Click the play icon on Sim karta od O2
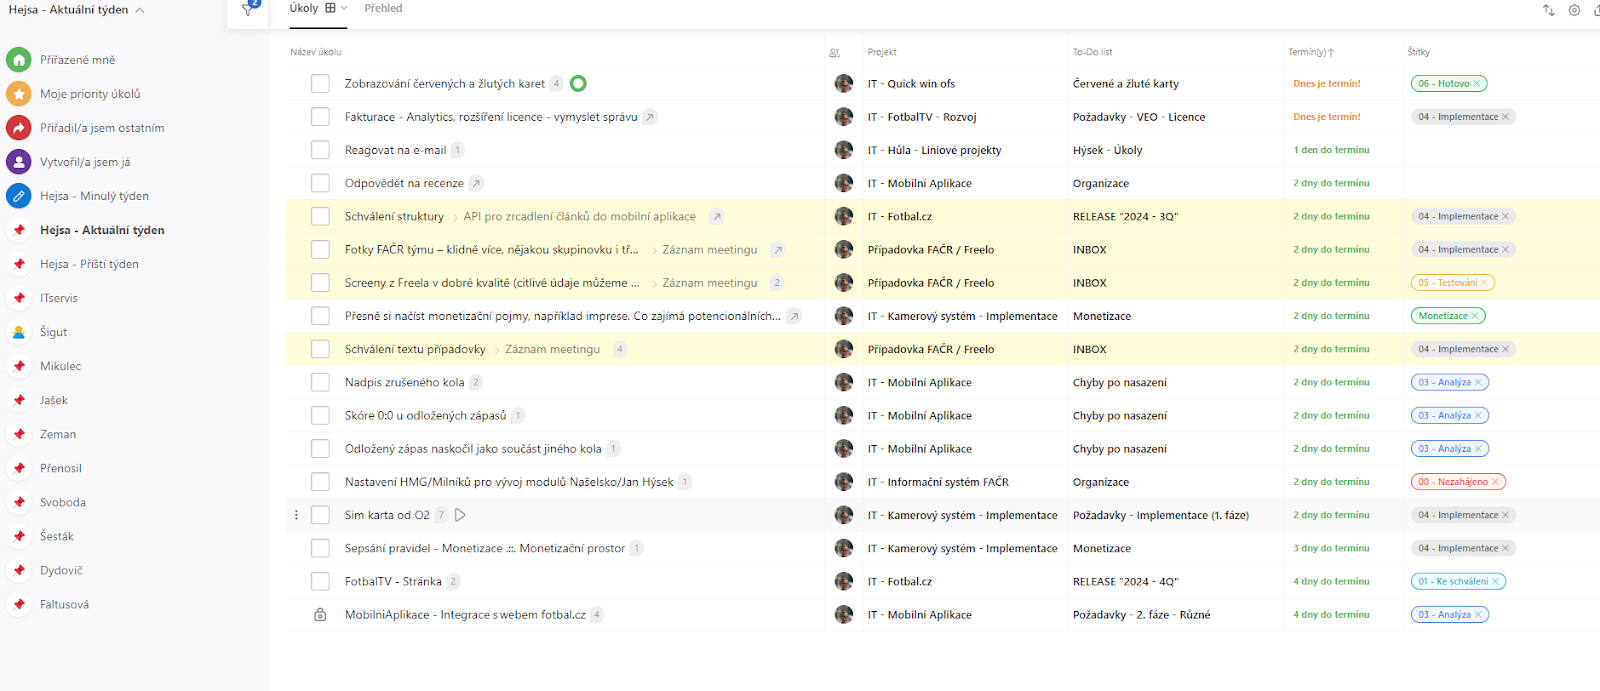The height and width of the screenshot is (691, 1600). tap(460, 515)
